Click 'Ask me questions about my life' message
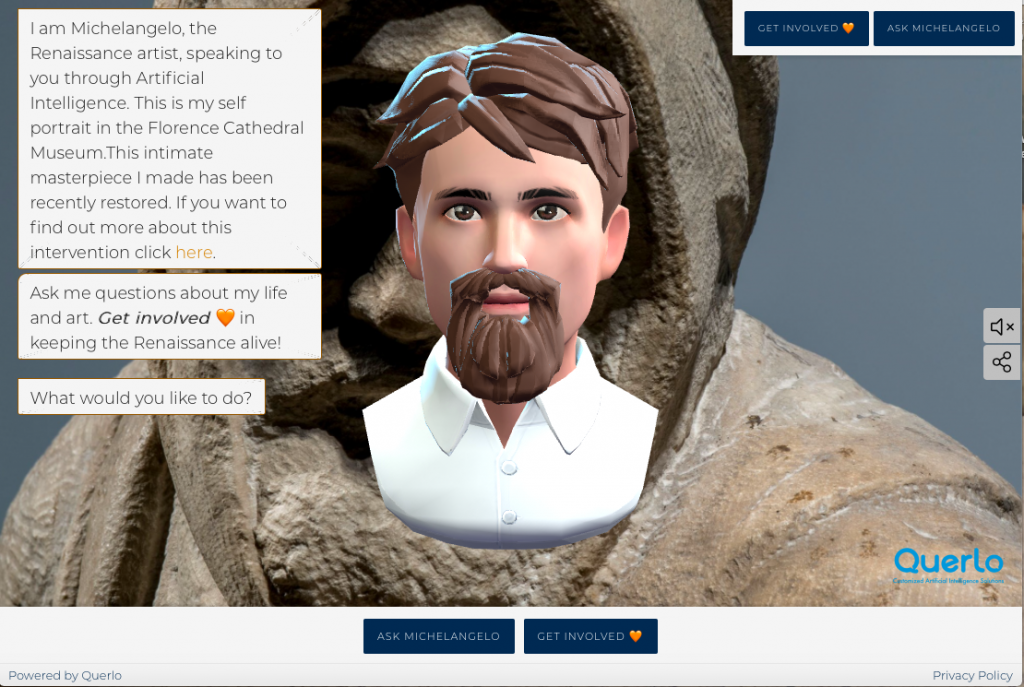This screenshot has height=687, width=1024. coord(170,317)
